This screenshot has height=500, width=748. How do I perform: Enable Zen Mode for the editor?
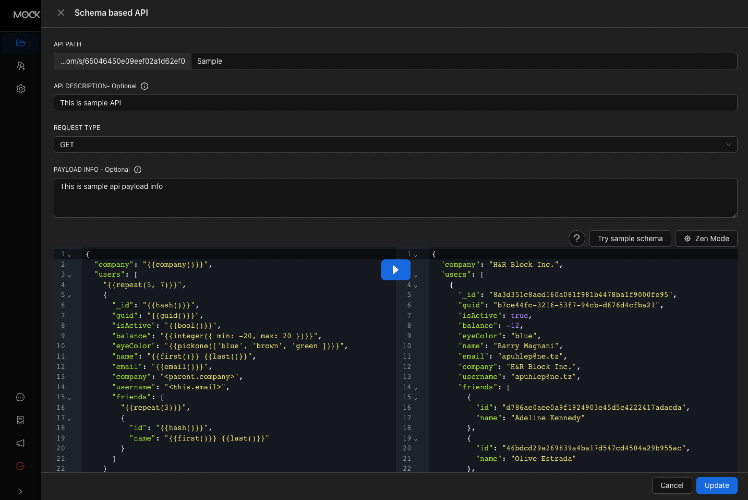(707, 238)
